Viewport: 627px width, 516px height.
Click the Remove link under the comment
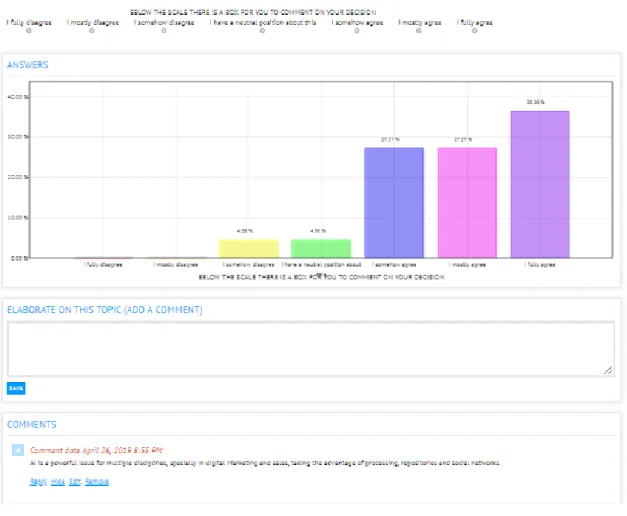click(x=97, y=481)
